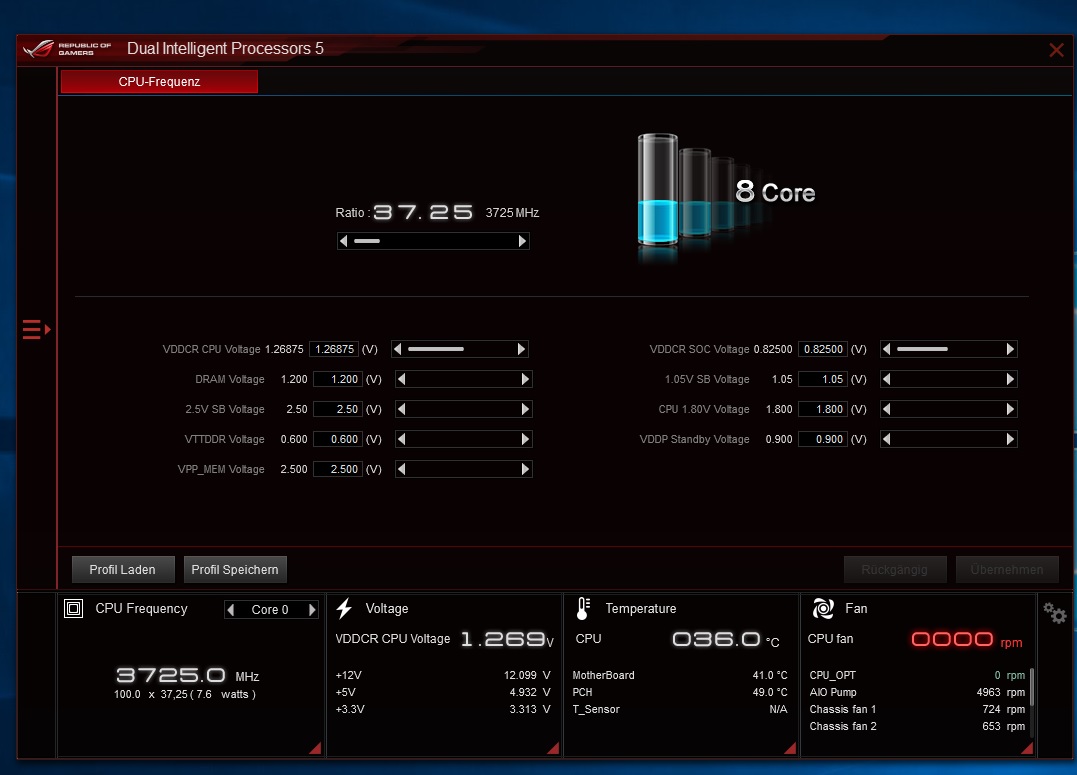The image size is (1077, 775).
Task: Increase VTTDDR Voltage with right arrow
Action: 525,439
